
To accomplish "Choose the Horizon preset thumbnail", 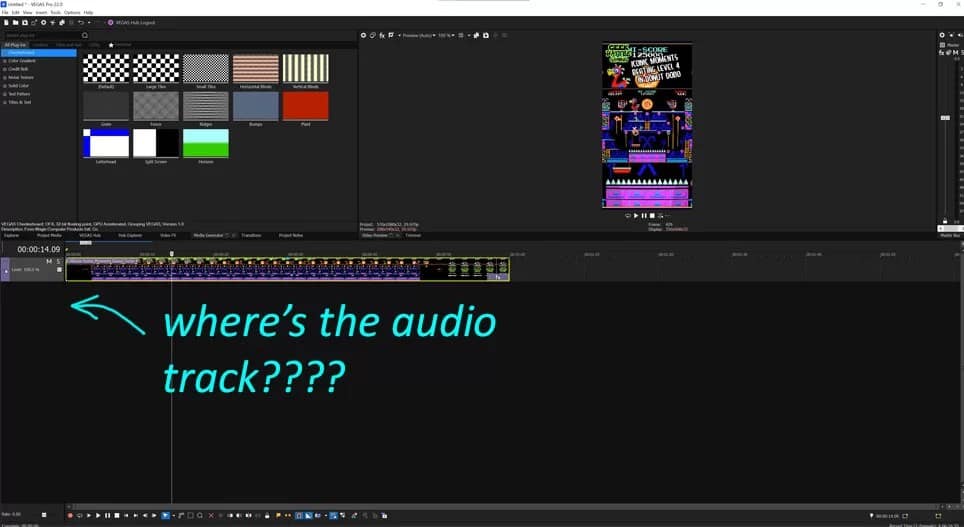I will [206, 143].
